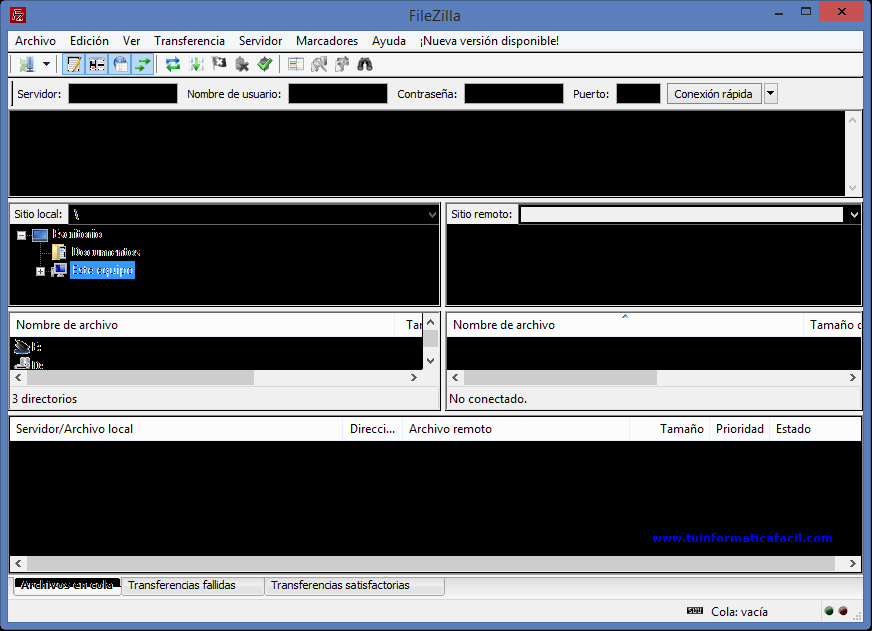Viewport: 872px width, 631px height.
Task: Disconnect from the current server icon
Action: (x=242, y=64)
